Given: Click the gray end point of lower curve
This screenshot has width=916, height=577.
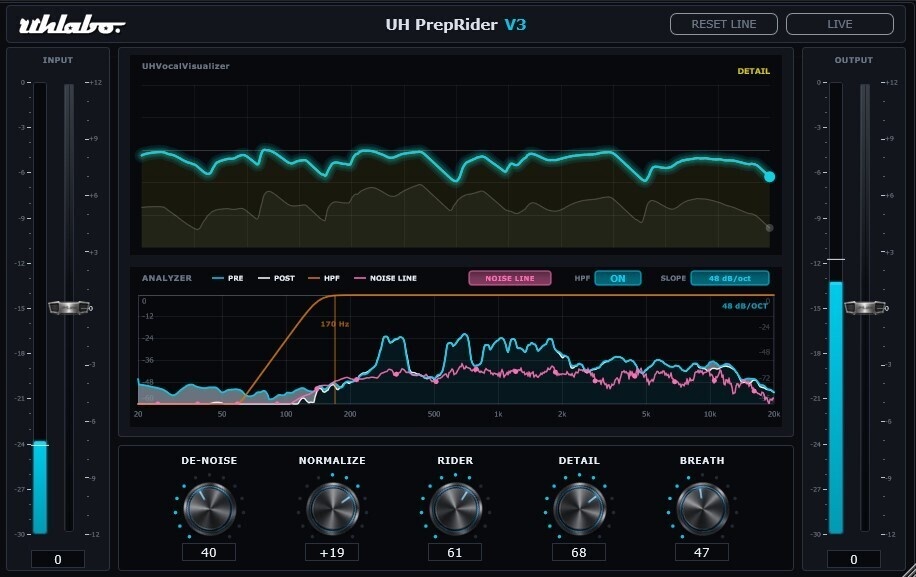Looking at the screenshot, I should [769, 228].
